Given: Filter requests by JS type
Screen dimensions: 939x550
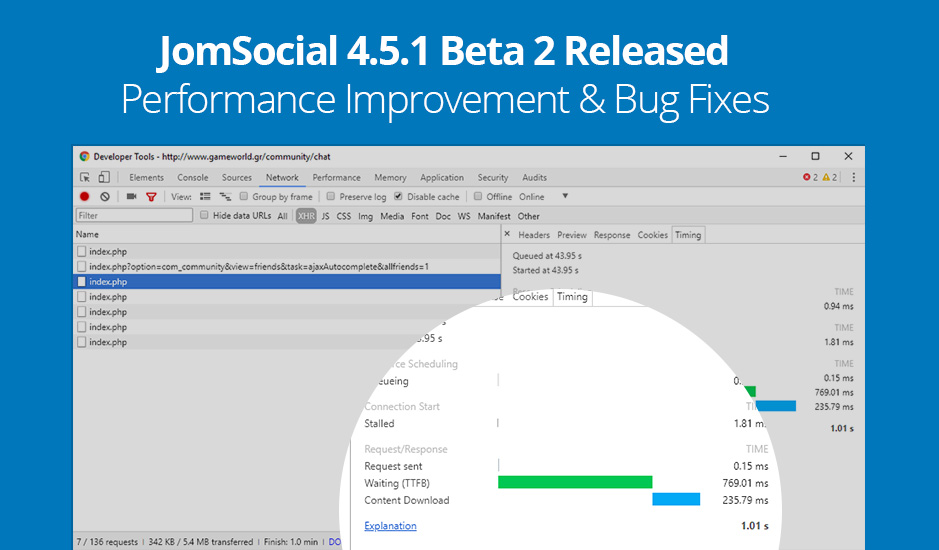Looking at the screenshot, I should coord(325,216).
